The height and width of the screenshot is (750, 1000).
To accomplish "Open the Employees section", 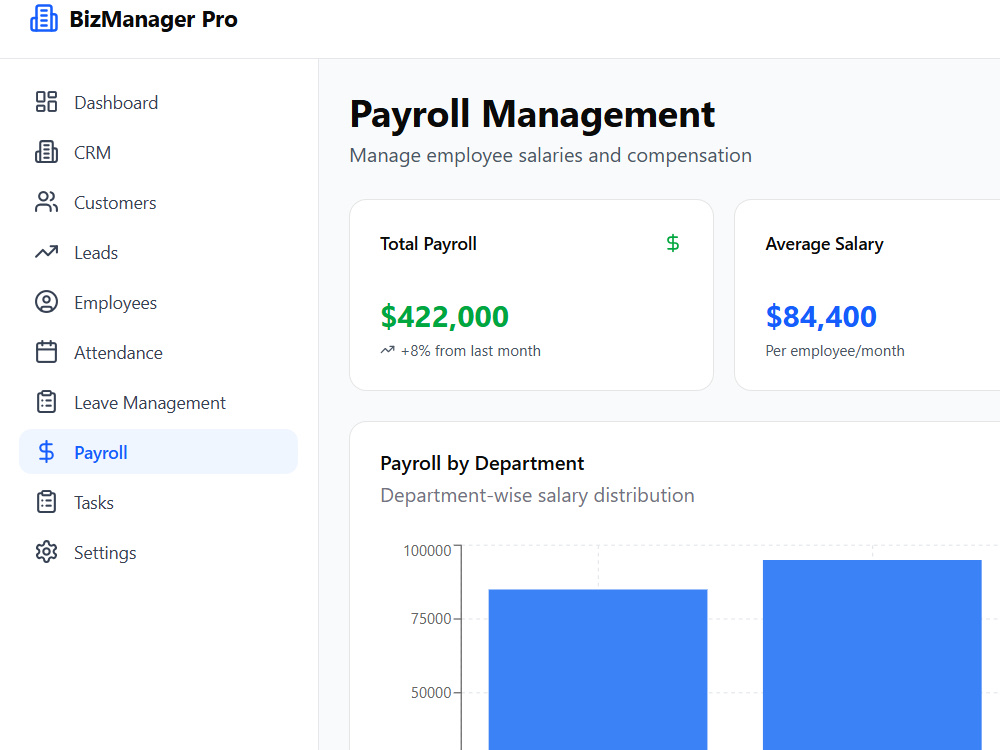I will click(159, 302).
